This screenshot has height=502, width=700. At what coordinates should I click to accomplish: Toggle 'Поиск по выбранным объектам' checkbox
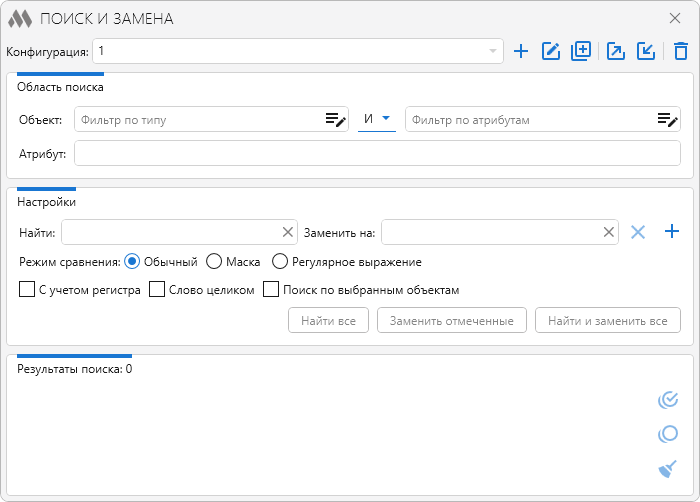click(270, 290)
